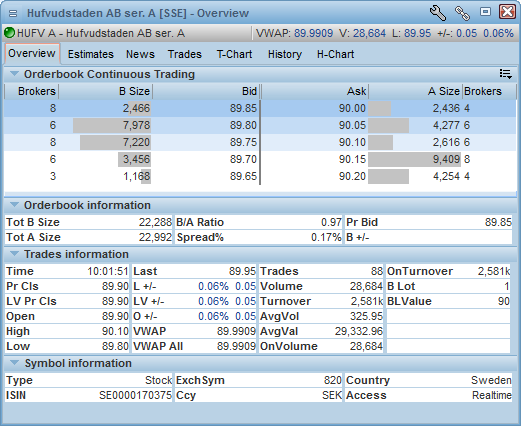Open the T-Chart tab
The width and height of the screenshot is (521, 426).
click(x=234, y=54)
